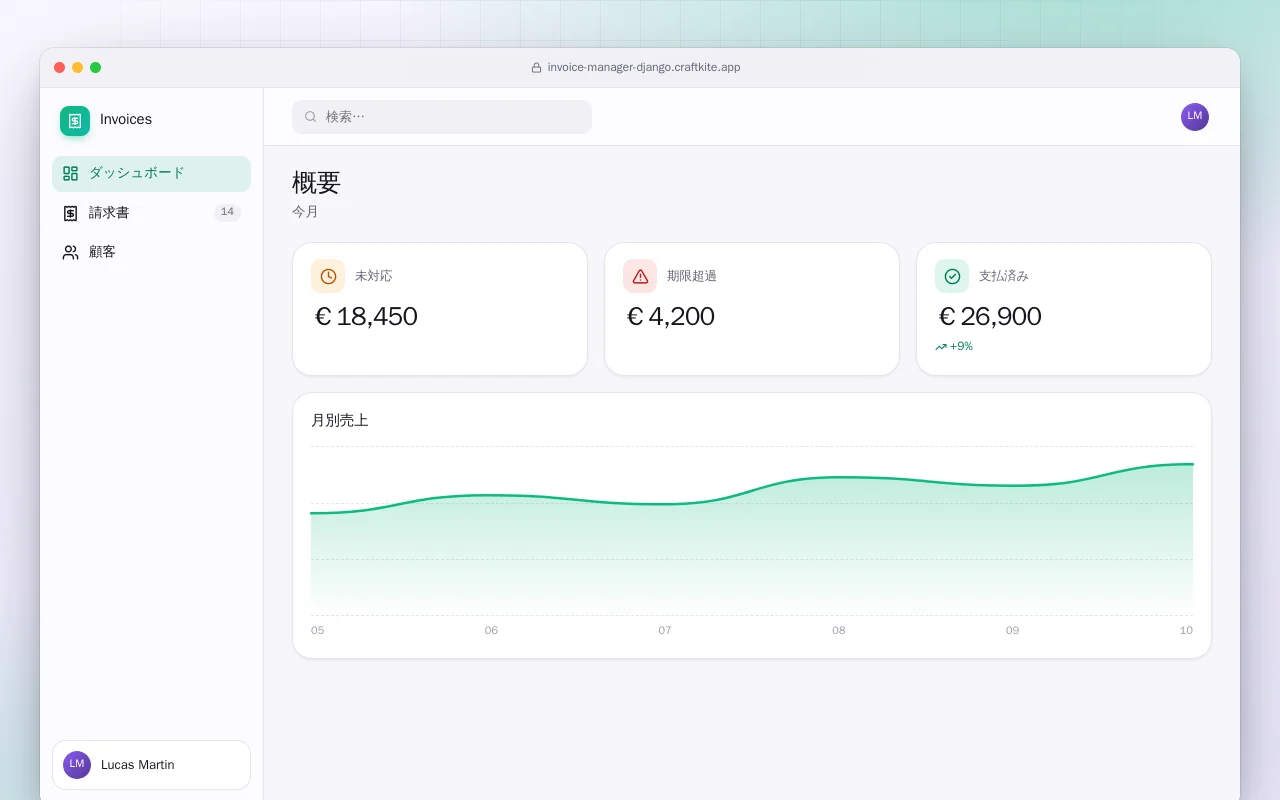The image size is (1280, 800).
Task: Click the +9% trend indicator
Action: click(x=954, y=347)
